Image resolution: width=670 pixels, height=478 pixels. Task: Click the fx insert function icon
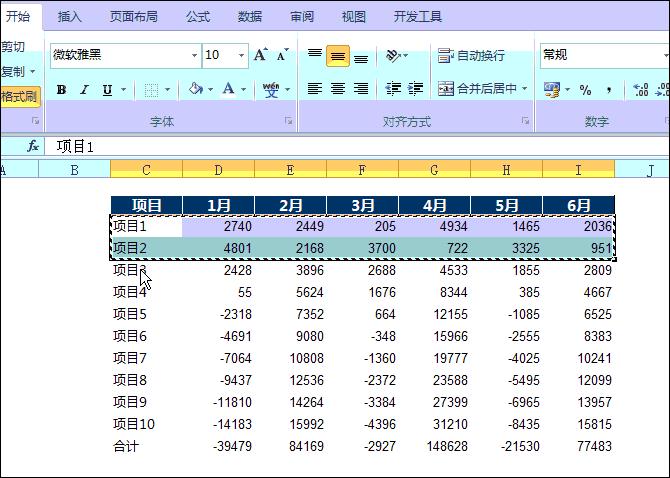click(33, 147)
